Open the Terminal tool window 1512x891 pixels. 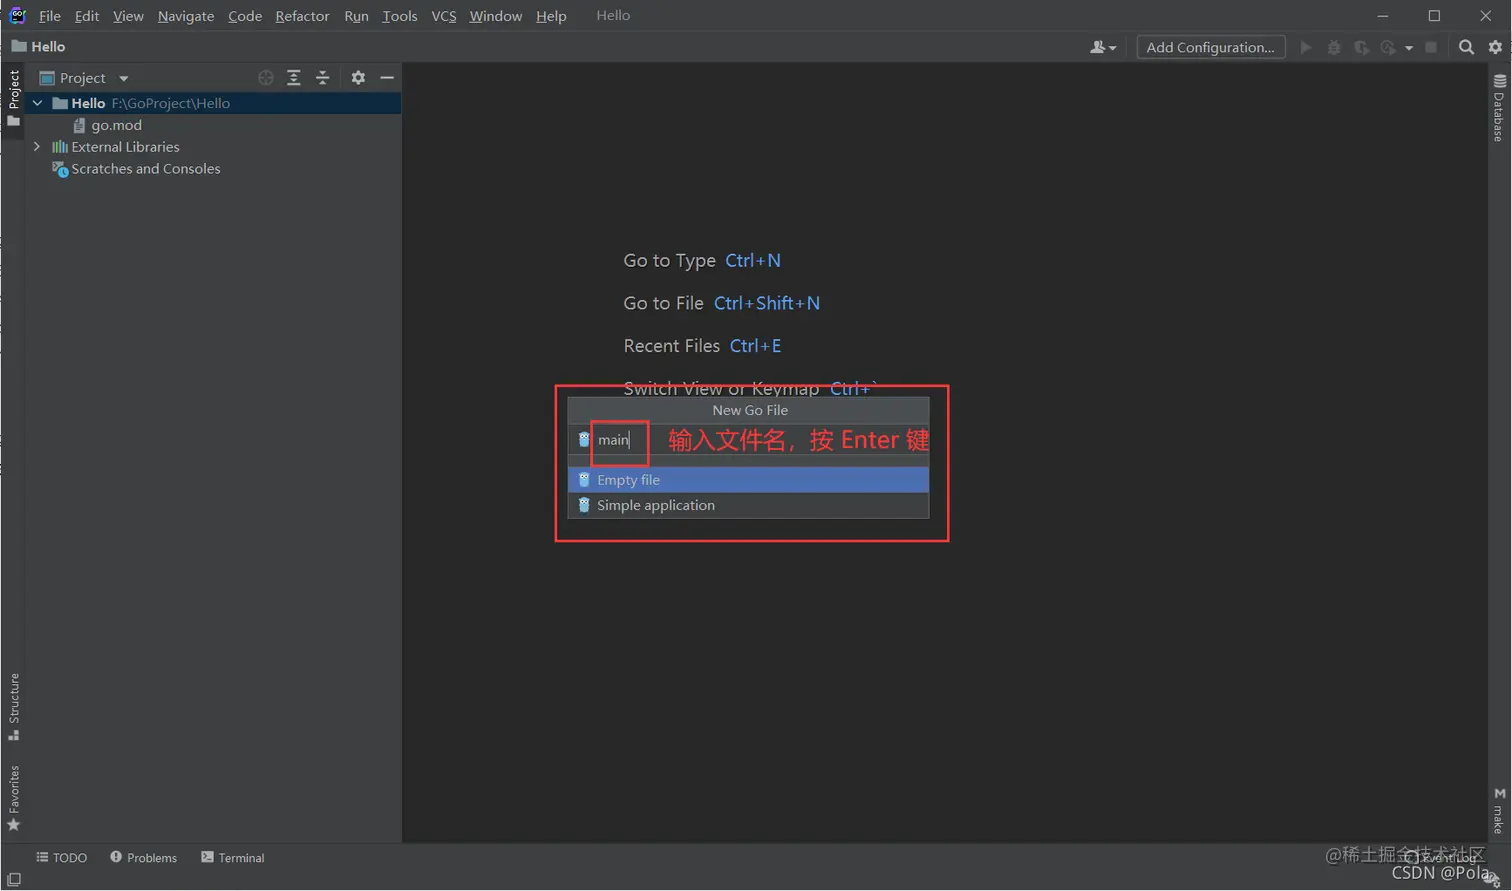(x=233, y=858)
